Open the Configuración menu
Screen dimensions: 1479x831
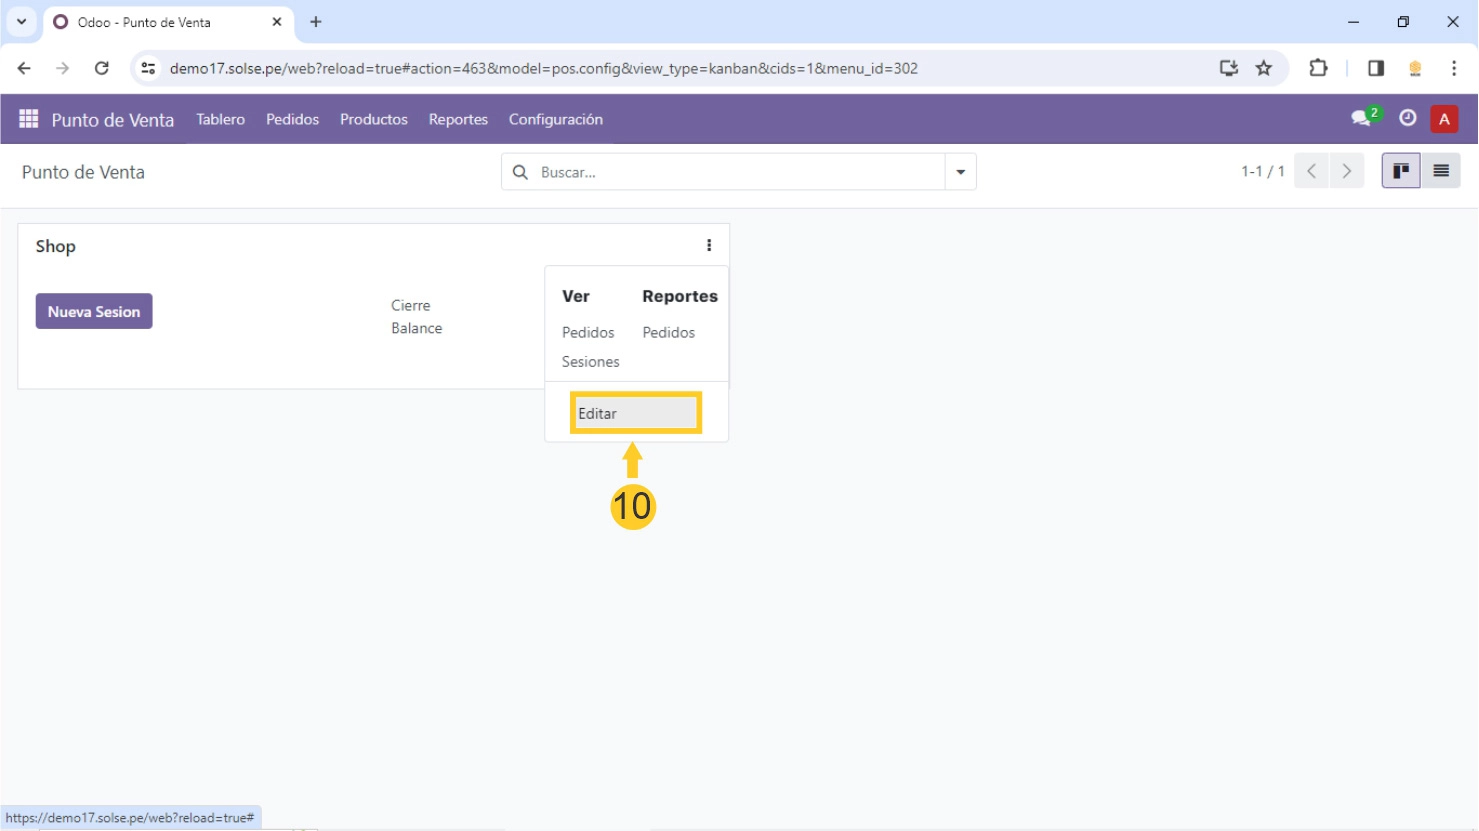coord(555,119)
